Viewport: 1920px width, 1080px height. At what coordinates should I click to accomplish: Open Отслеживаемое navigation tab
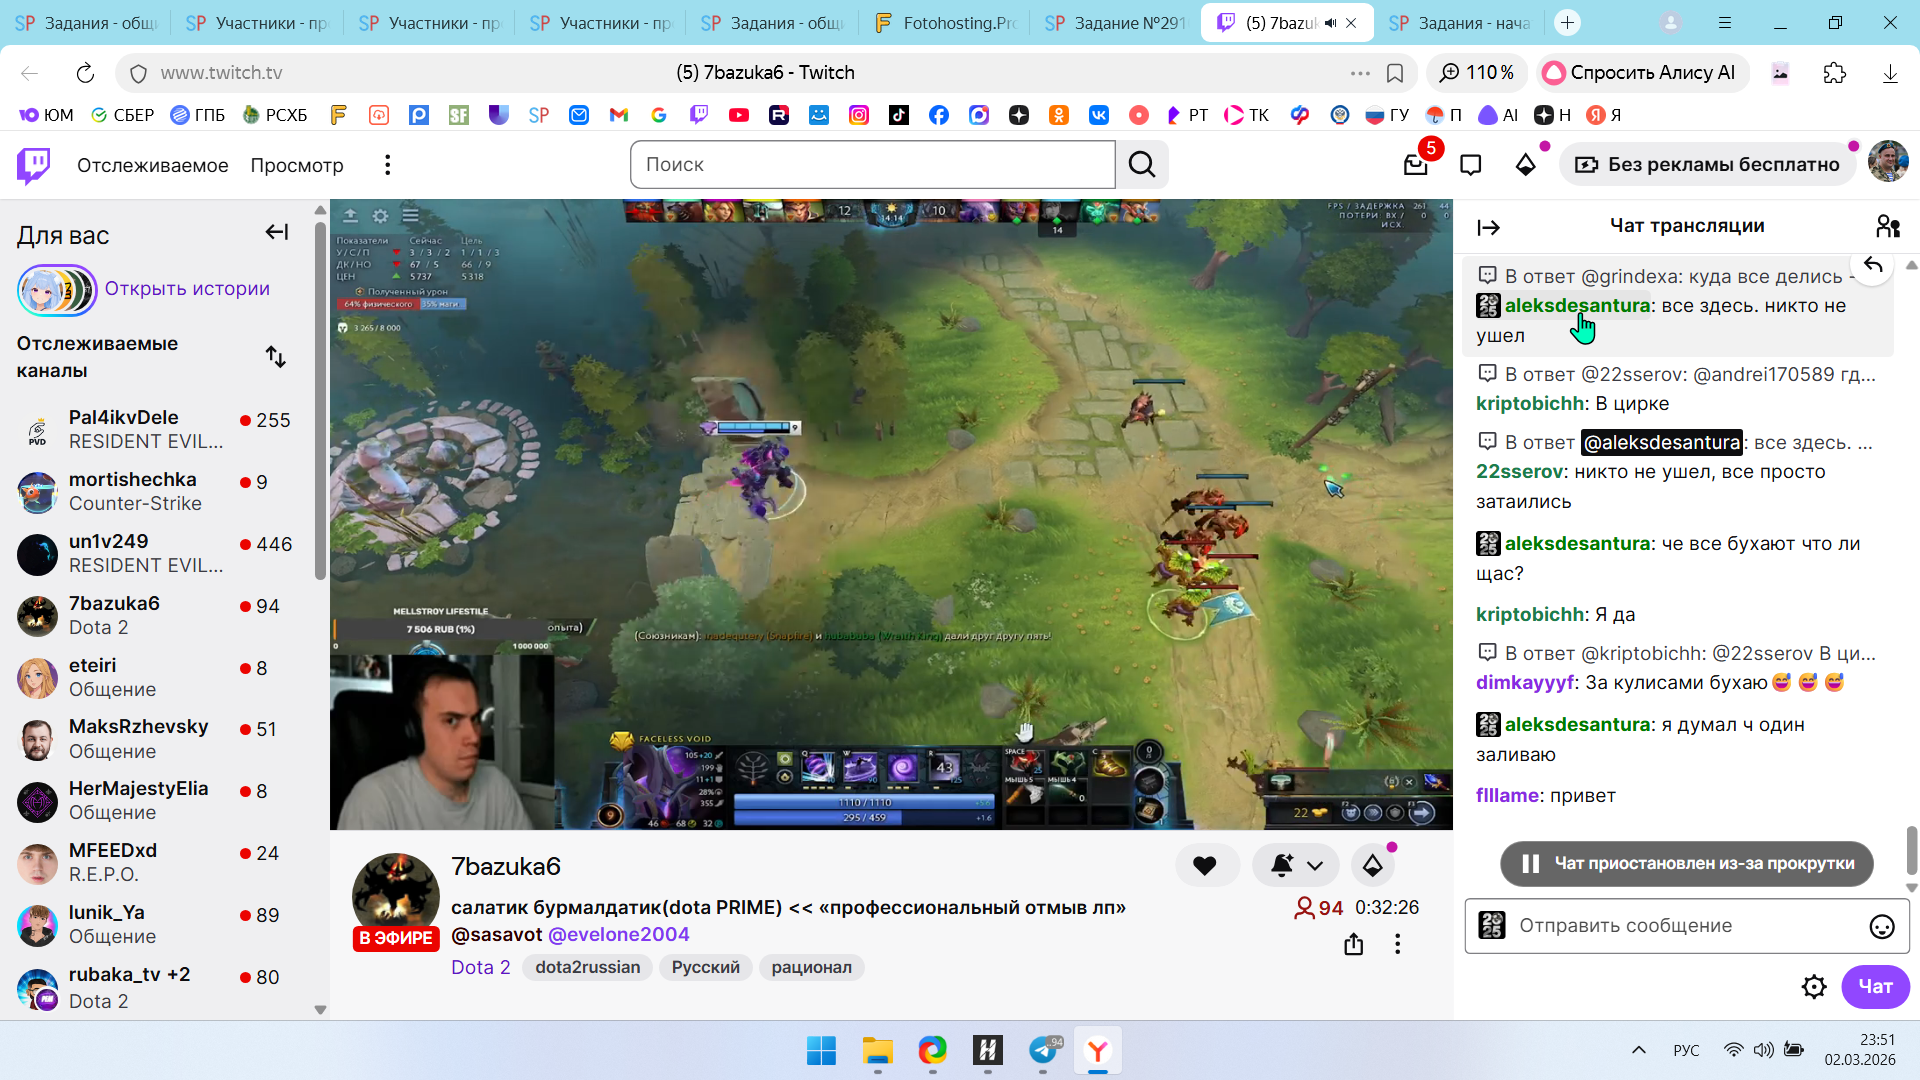tap(152, 165)
